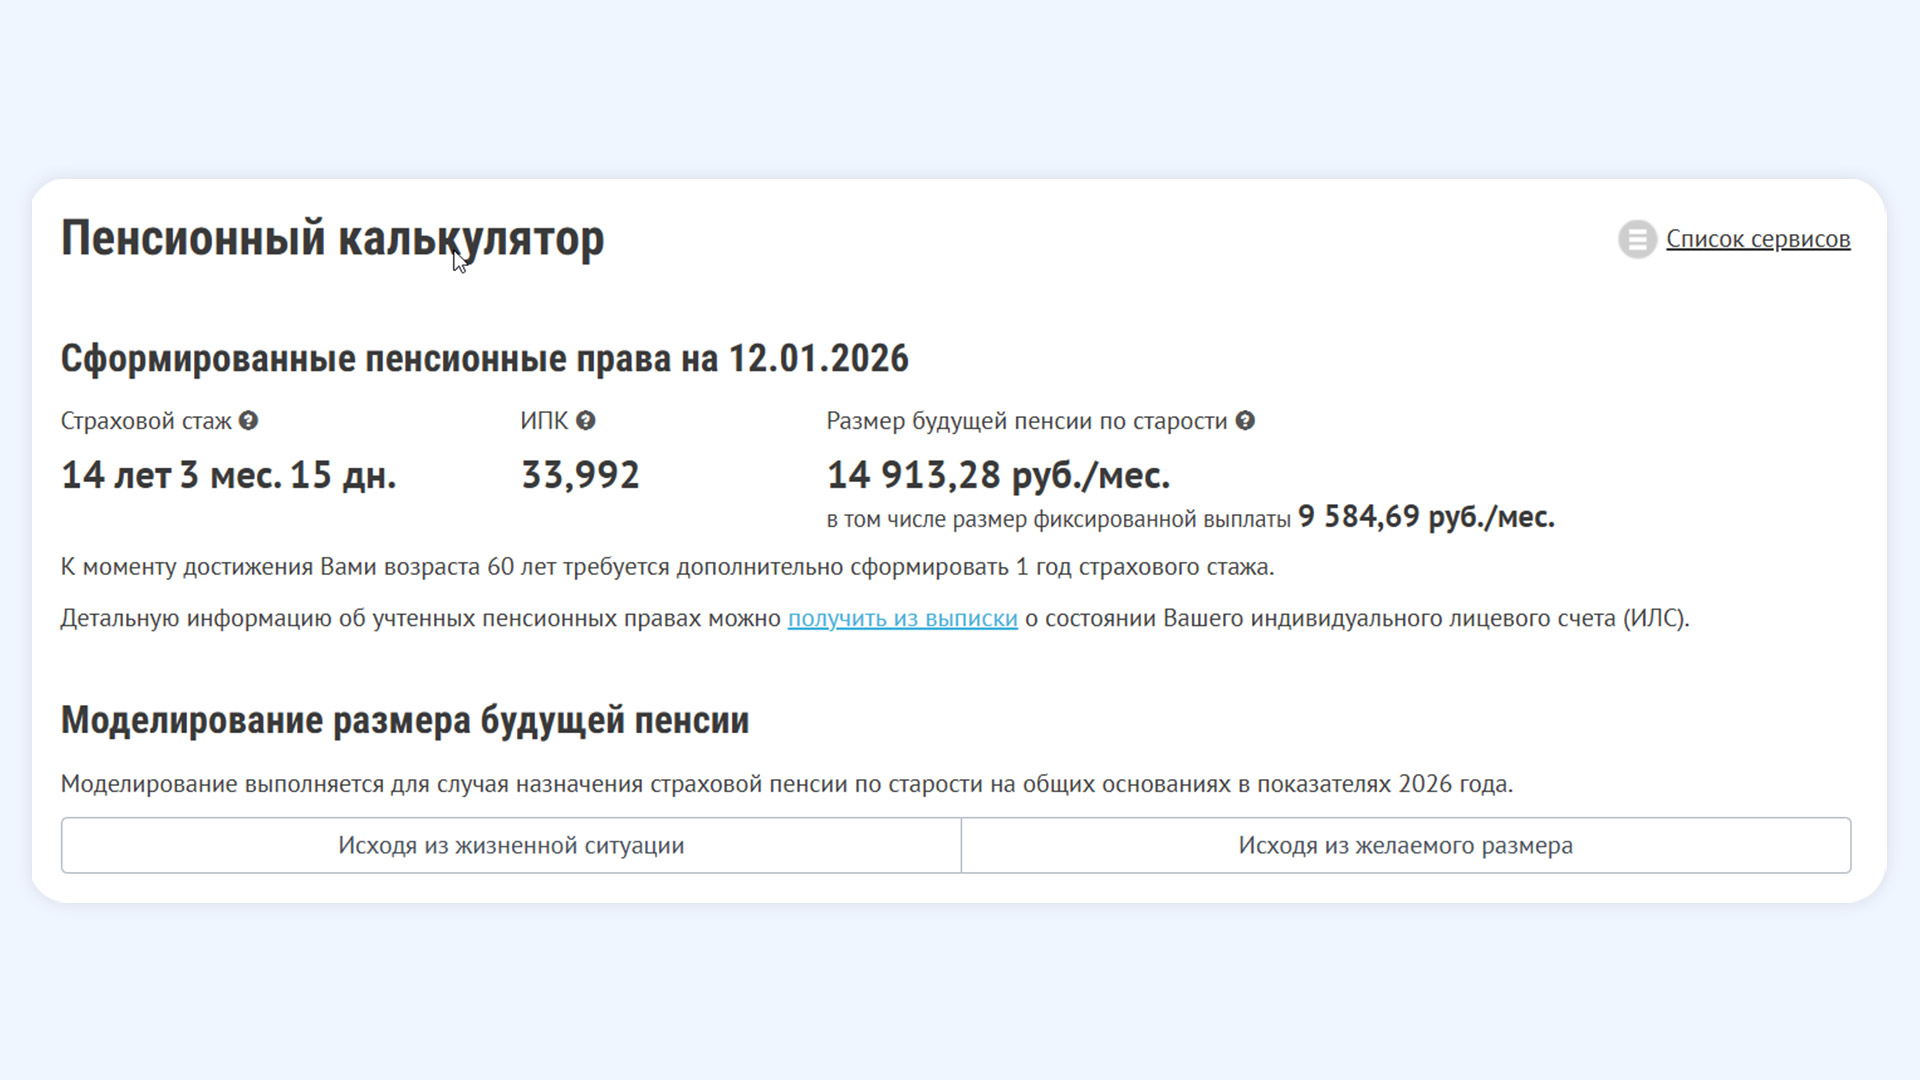Select the Исходя из желаемого размера tab
Viewport: 1920px width, 1080px height.
point(1405,845)
